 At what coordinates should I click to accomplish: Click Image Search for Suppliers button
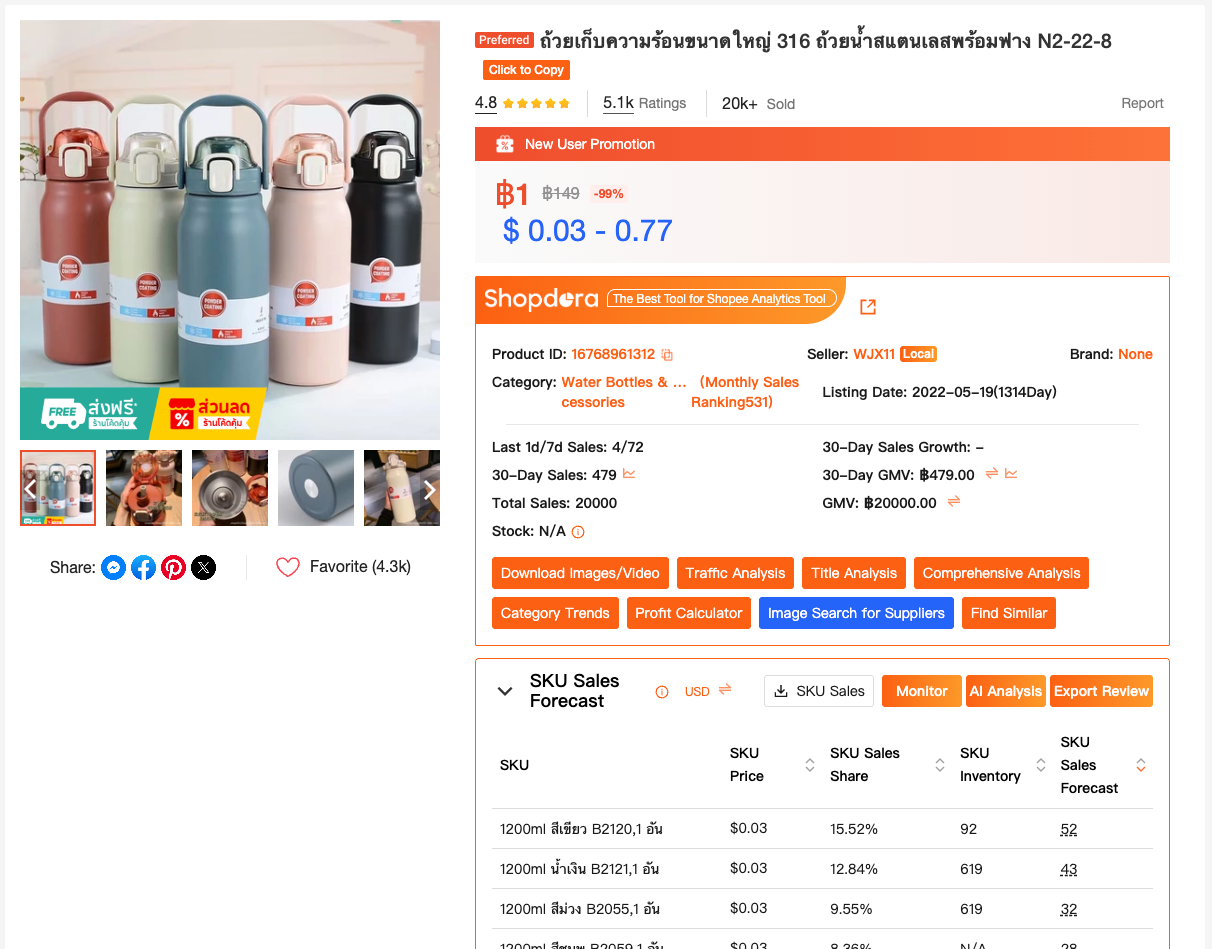pos(856,613)
